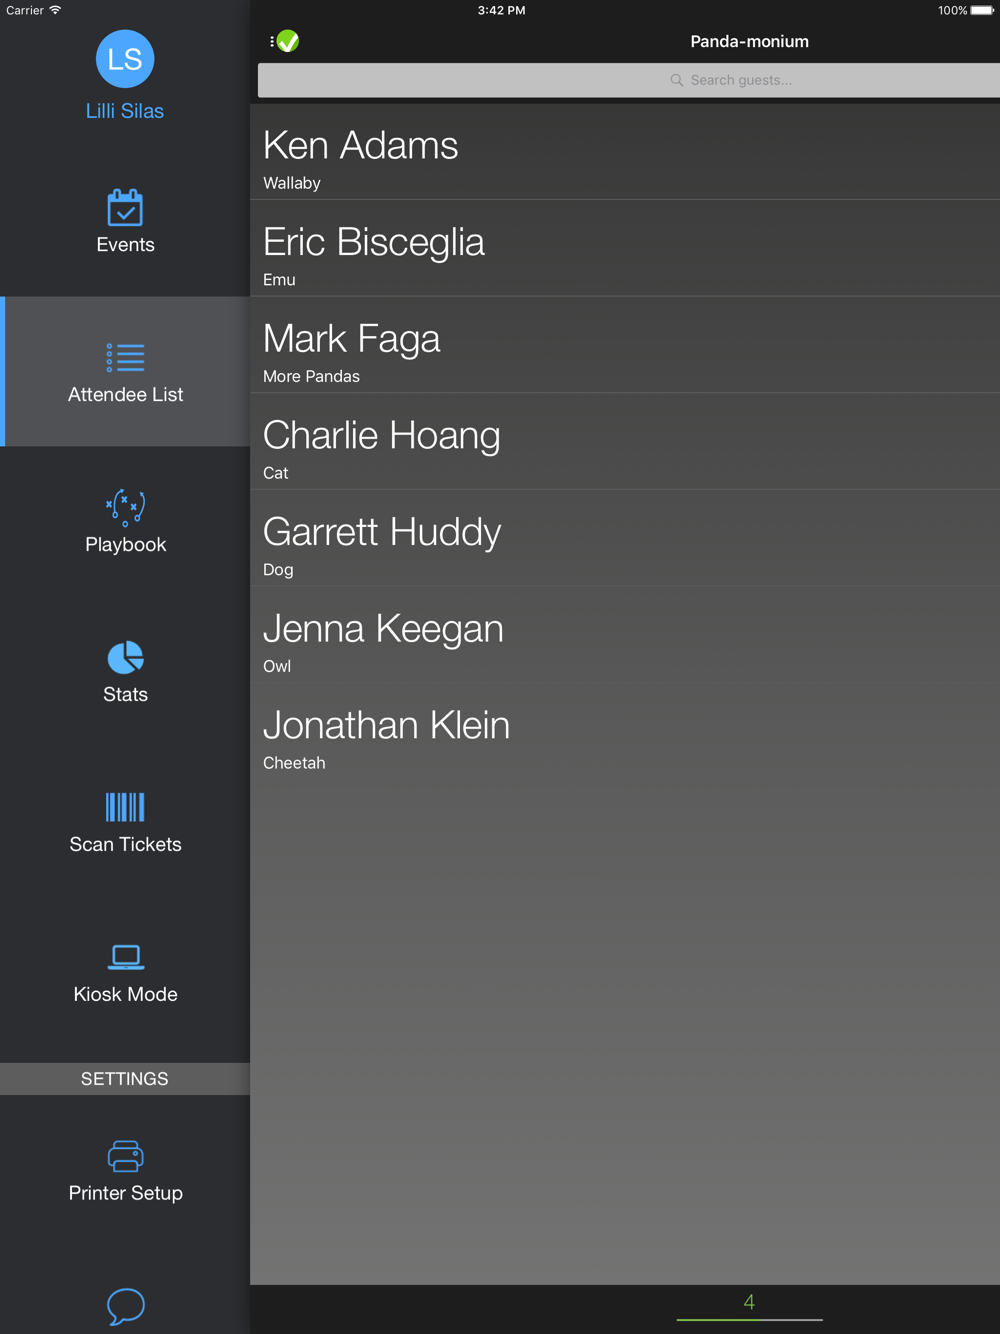1000x1334 pixels.
Task: Open Lilli Silas profile name
Action: point(125,111)
